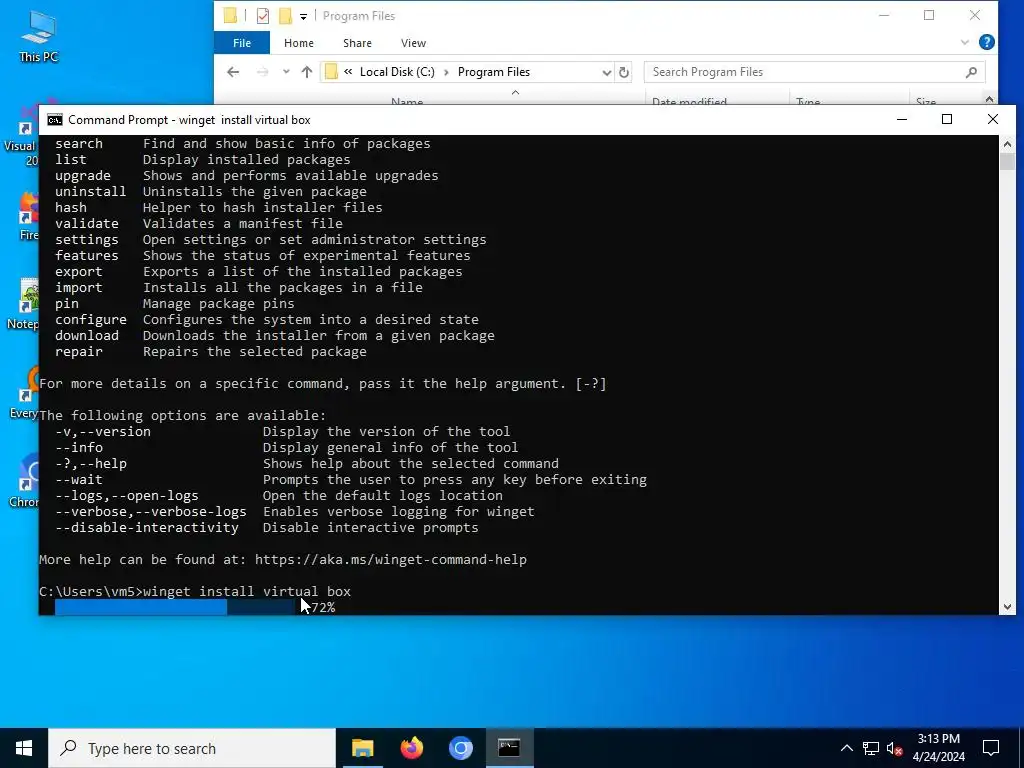Click the aka.ms/winget-command-help URL text
This screenshot has height=768, width=1024.
[391, 560]
